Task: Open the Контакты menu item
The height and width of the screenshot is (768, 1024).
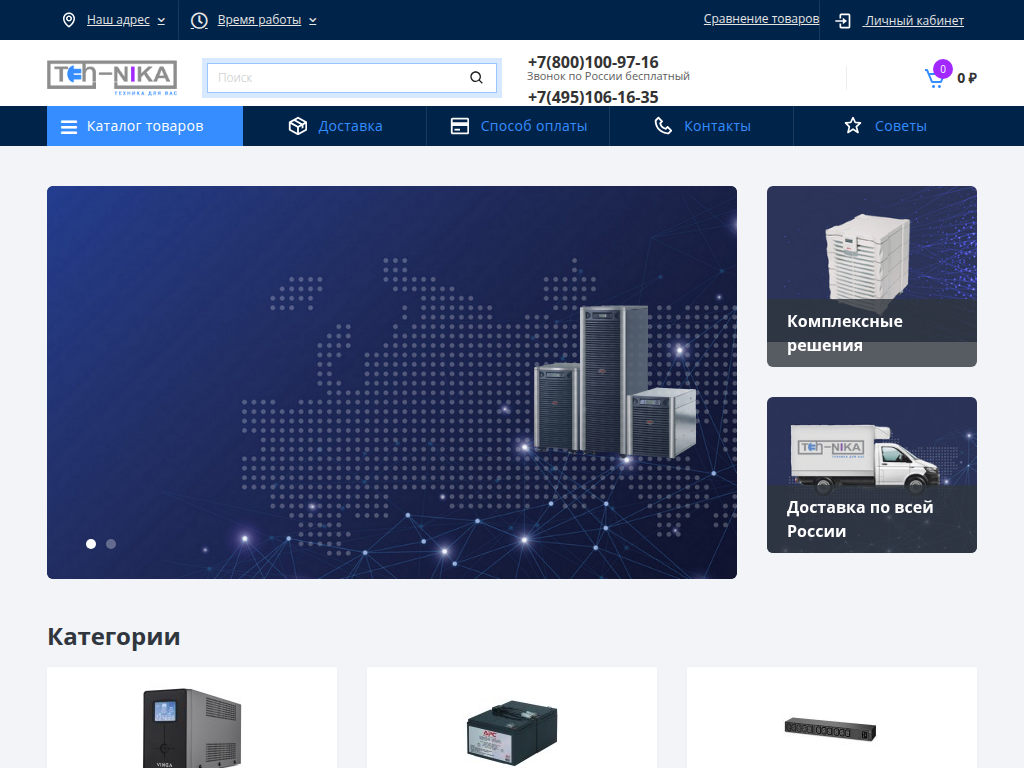Action: coord(717,126)
